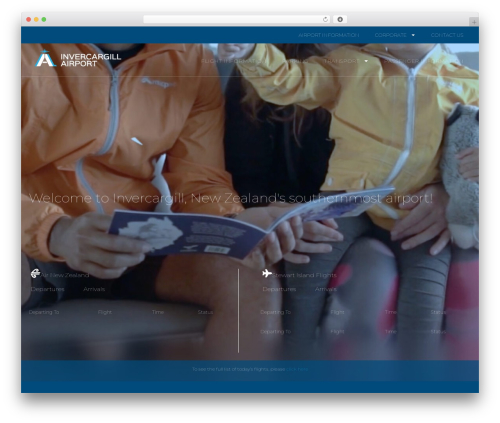Open the Airport Information menu item
Image resolution: width=500 pixels, height=423 pixels.
click(328, 35)
